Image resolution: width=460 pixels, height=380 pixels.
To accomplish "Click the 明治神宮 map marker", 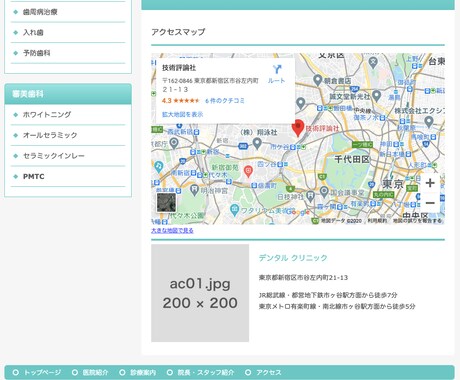I will pos(194,190).
